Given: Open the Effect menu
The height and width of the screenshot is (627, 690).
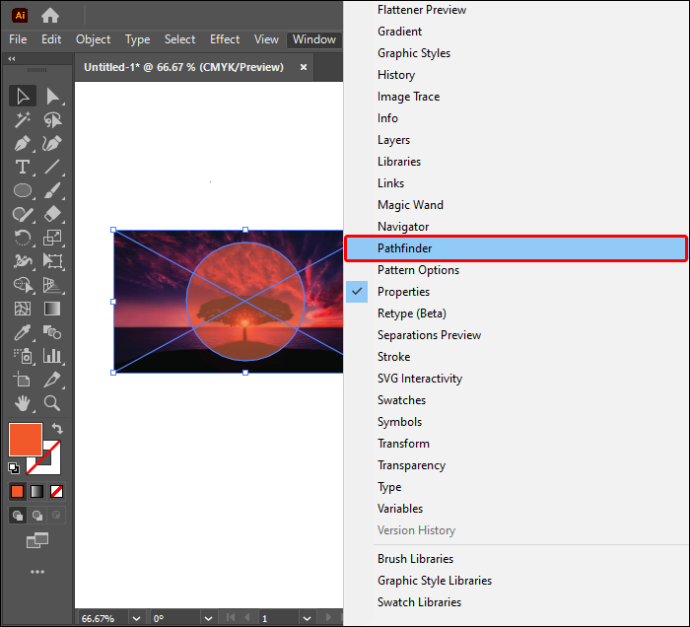Looking at the screenshot, I should (x=225, y=40).
